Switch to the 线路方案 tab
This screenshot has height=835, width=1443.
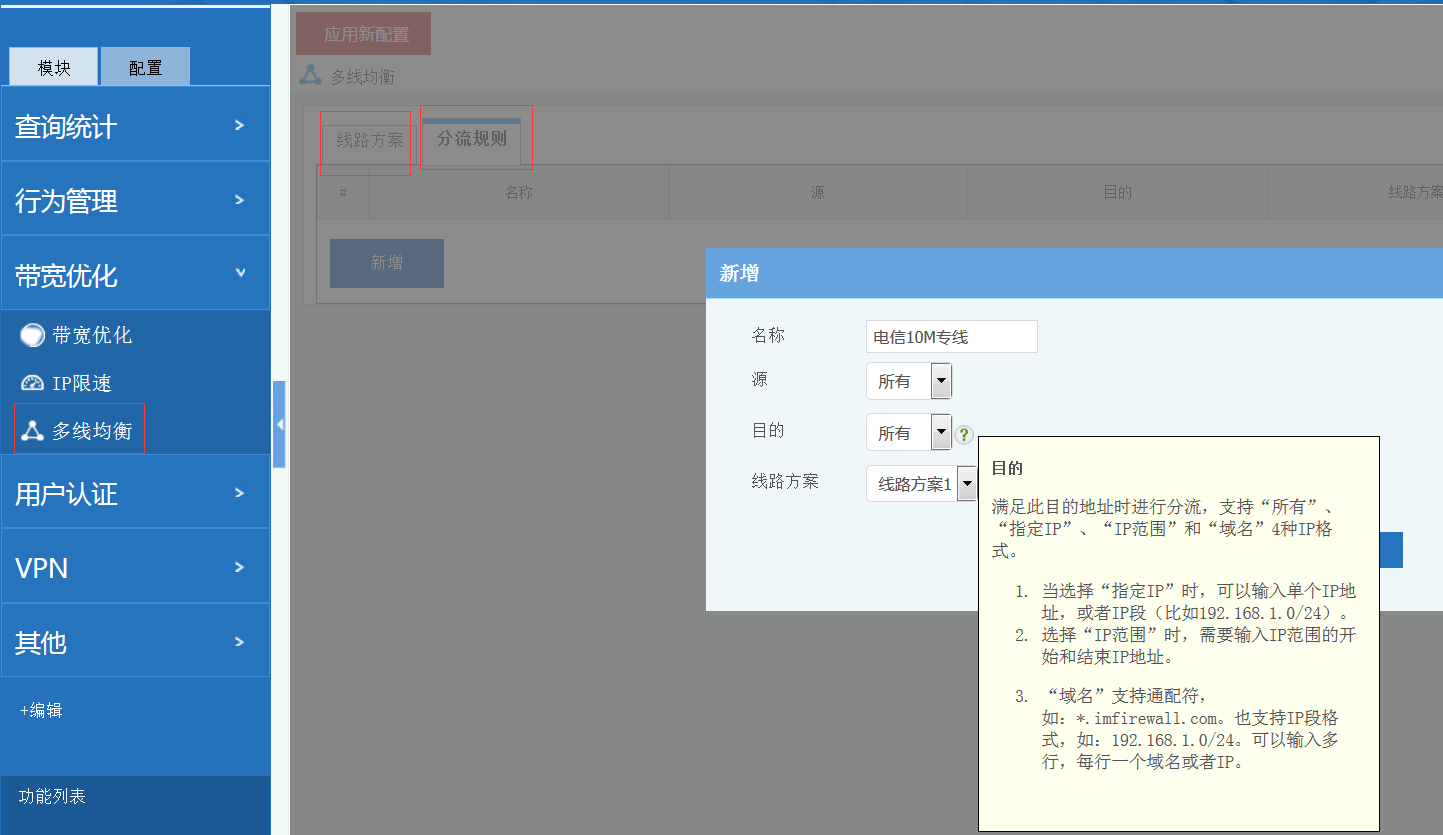(369, 141)
